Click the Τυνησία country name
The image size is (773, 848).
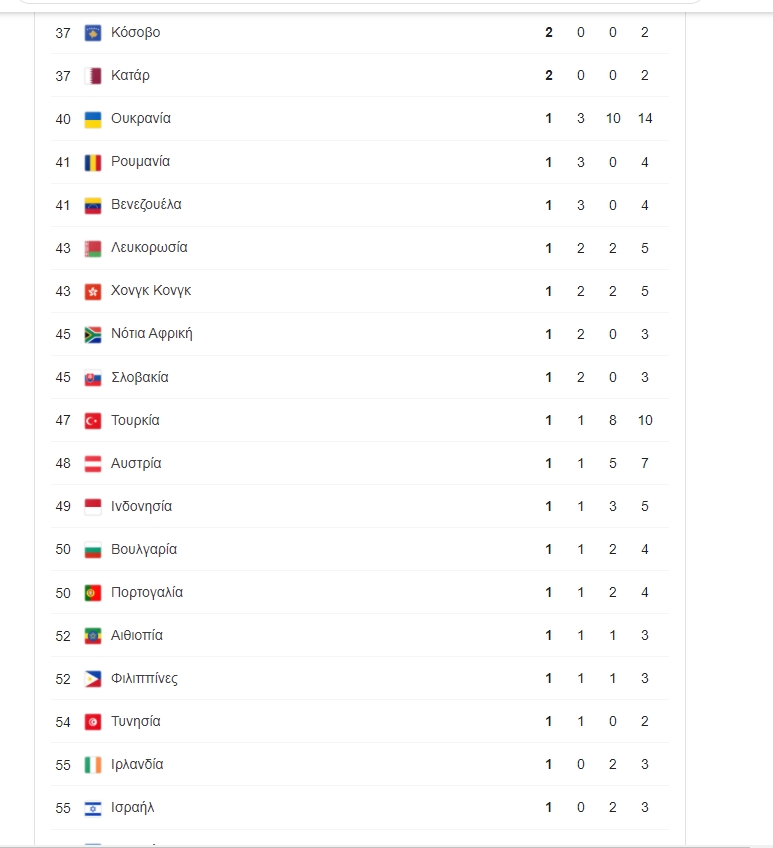click(136, 722)
